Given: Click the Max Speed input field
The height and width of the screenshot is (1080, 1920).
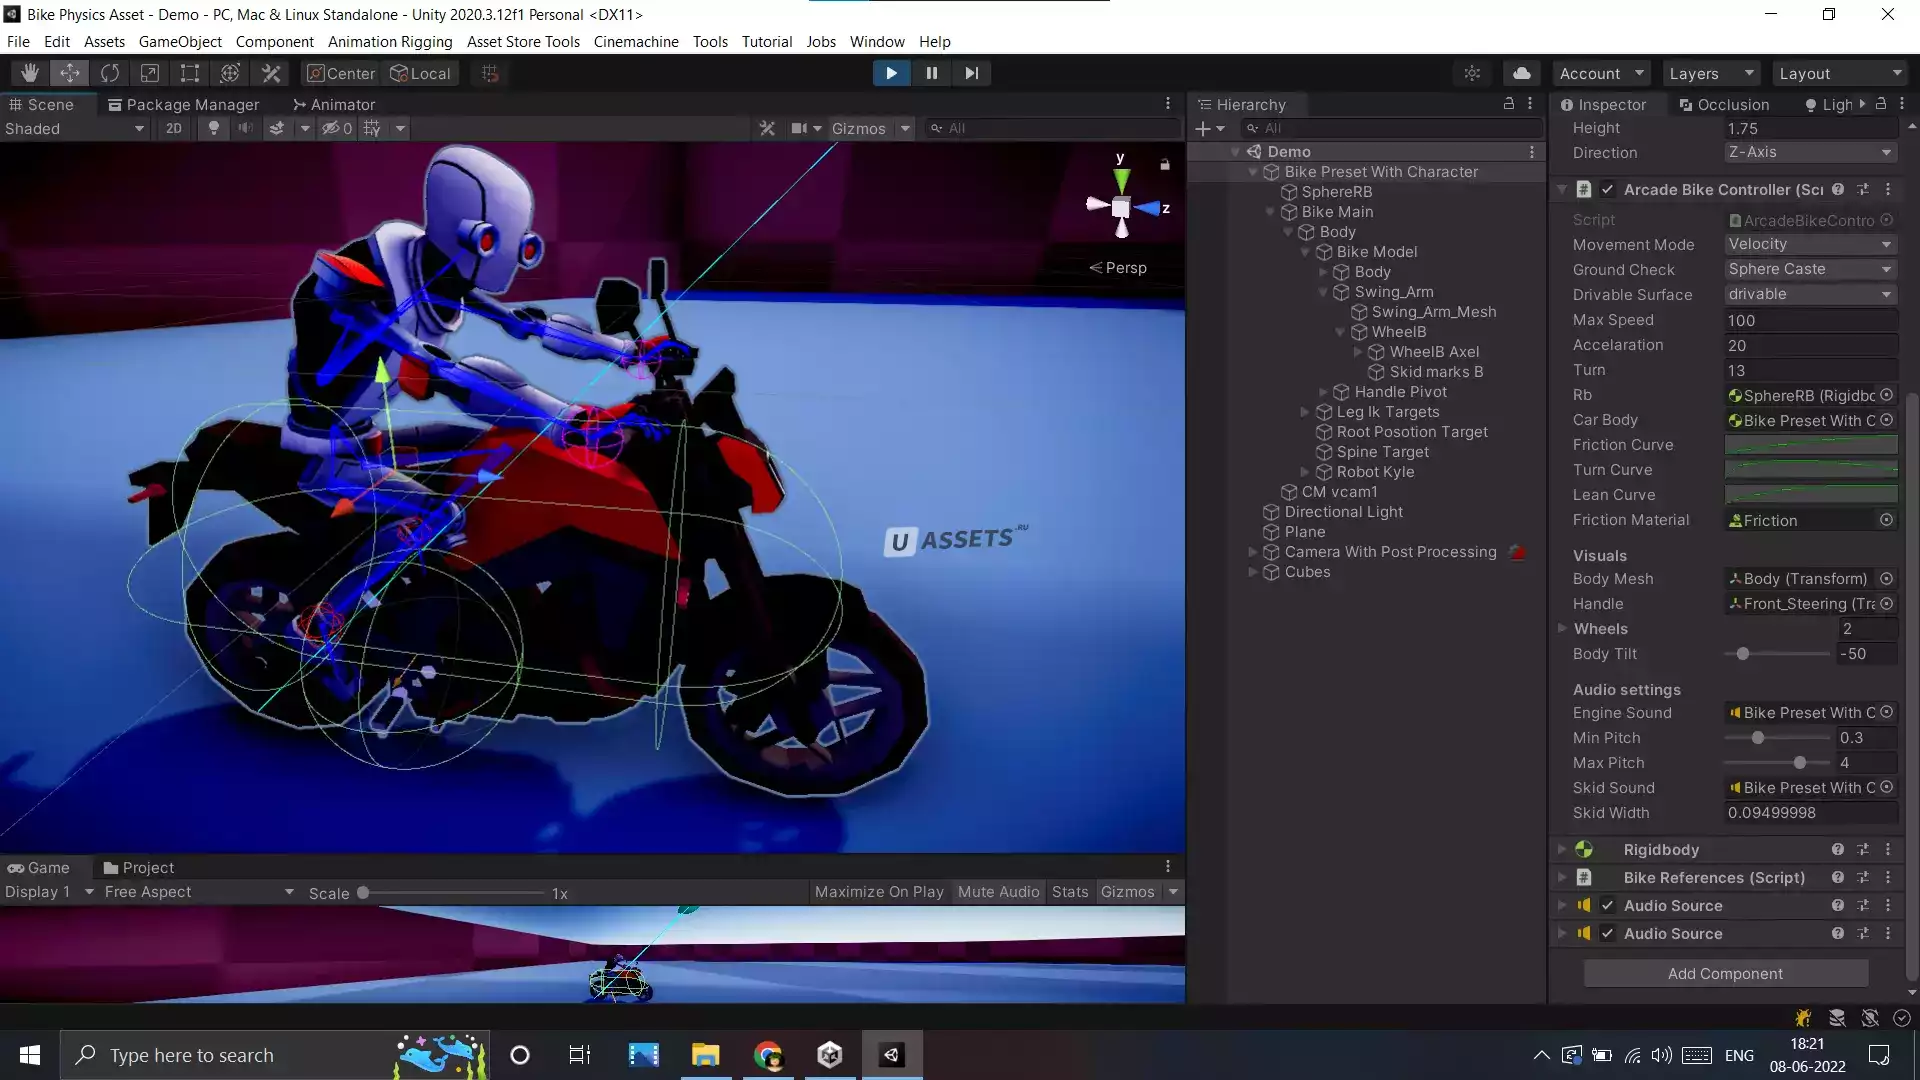Looking at the screenshot, I should click(x=1810, y=320).
